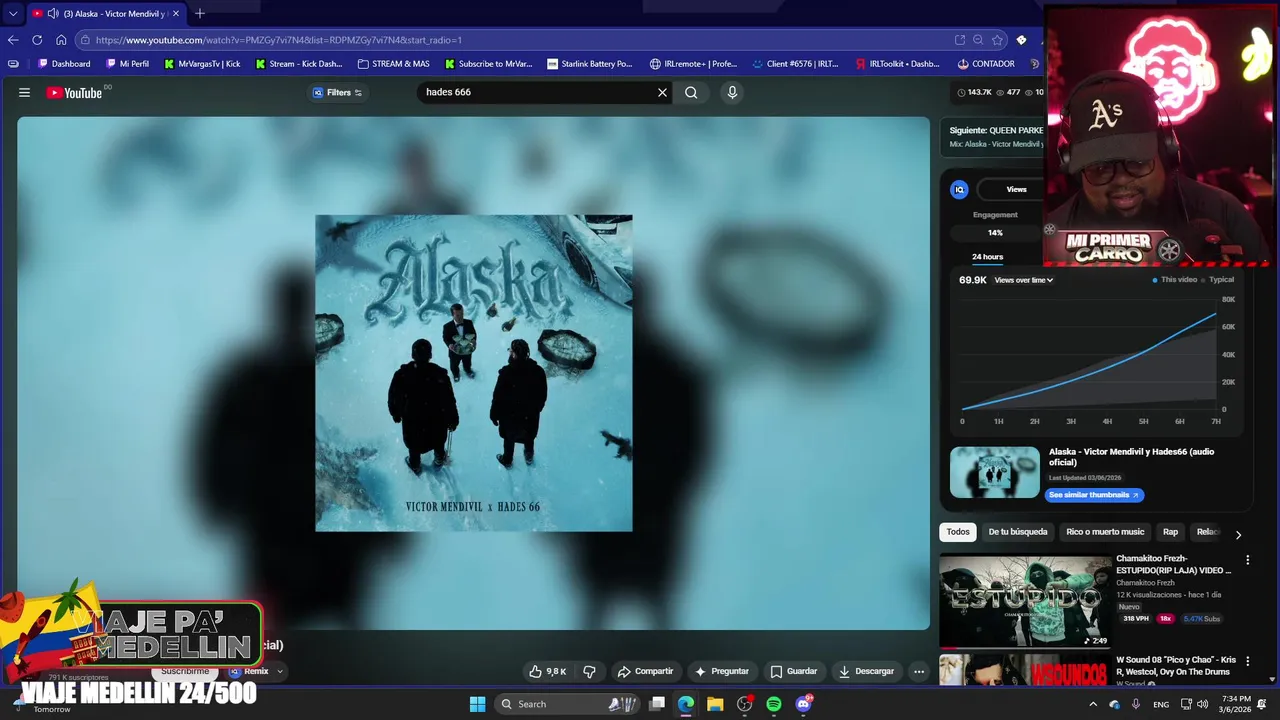Like the video with thumbs up
The height and width of the screenshot is (720, 1280).
tap(548, 671)
